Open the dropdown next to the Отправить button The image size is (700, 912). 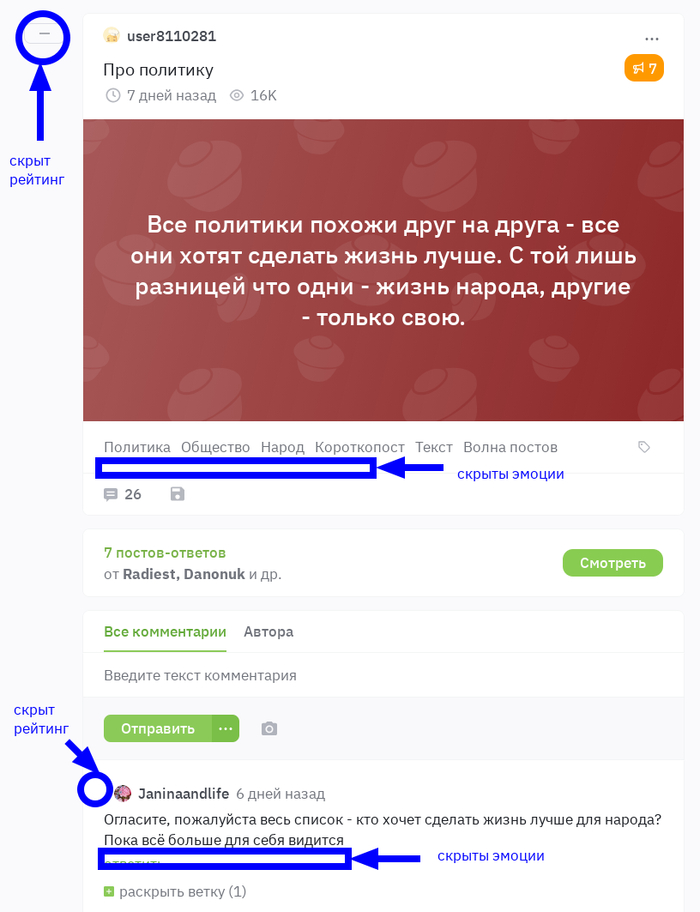coord(226,729)
